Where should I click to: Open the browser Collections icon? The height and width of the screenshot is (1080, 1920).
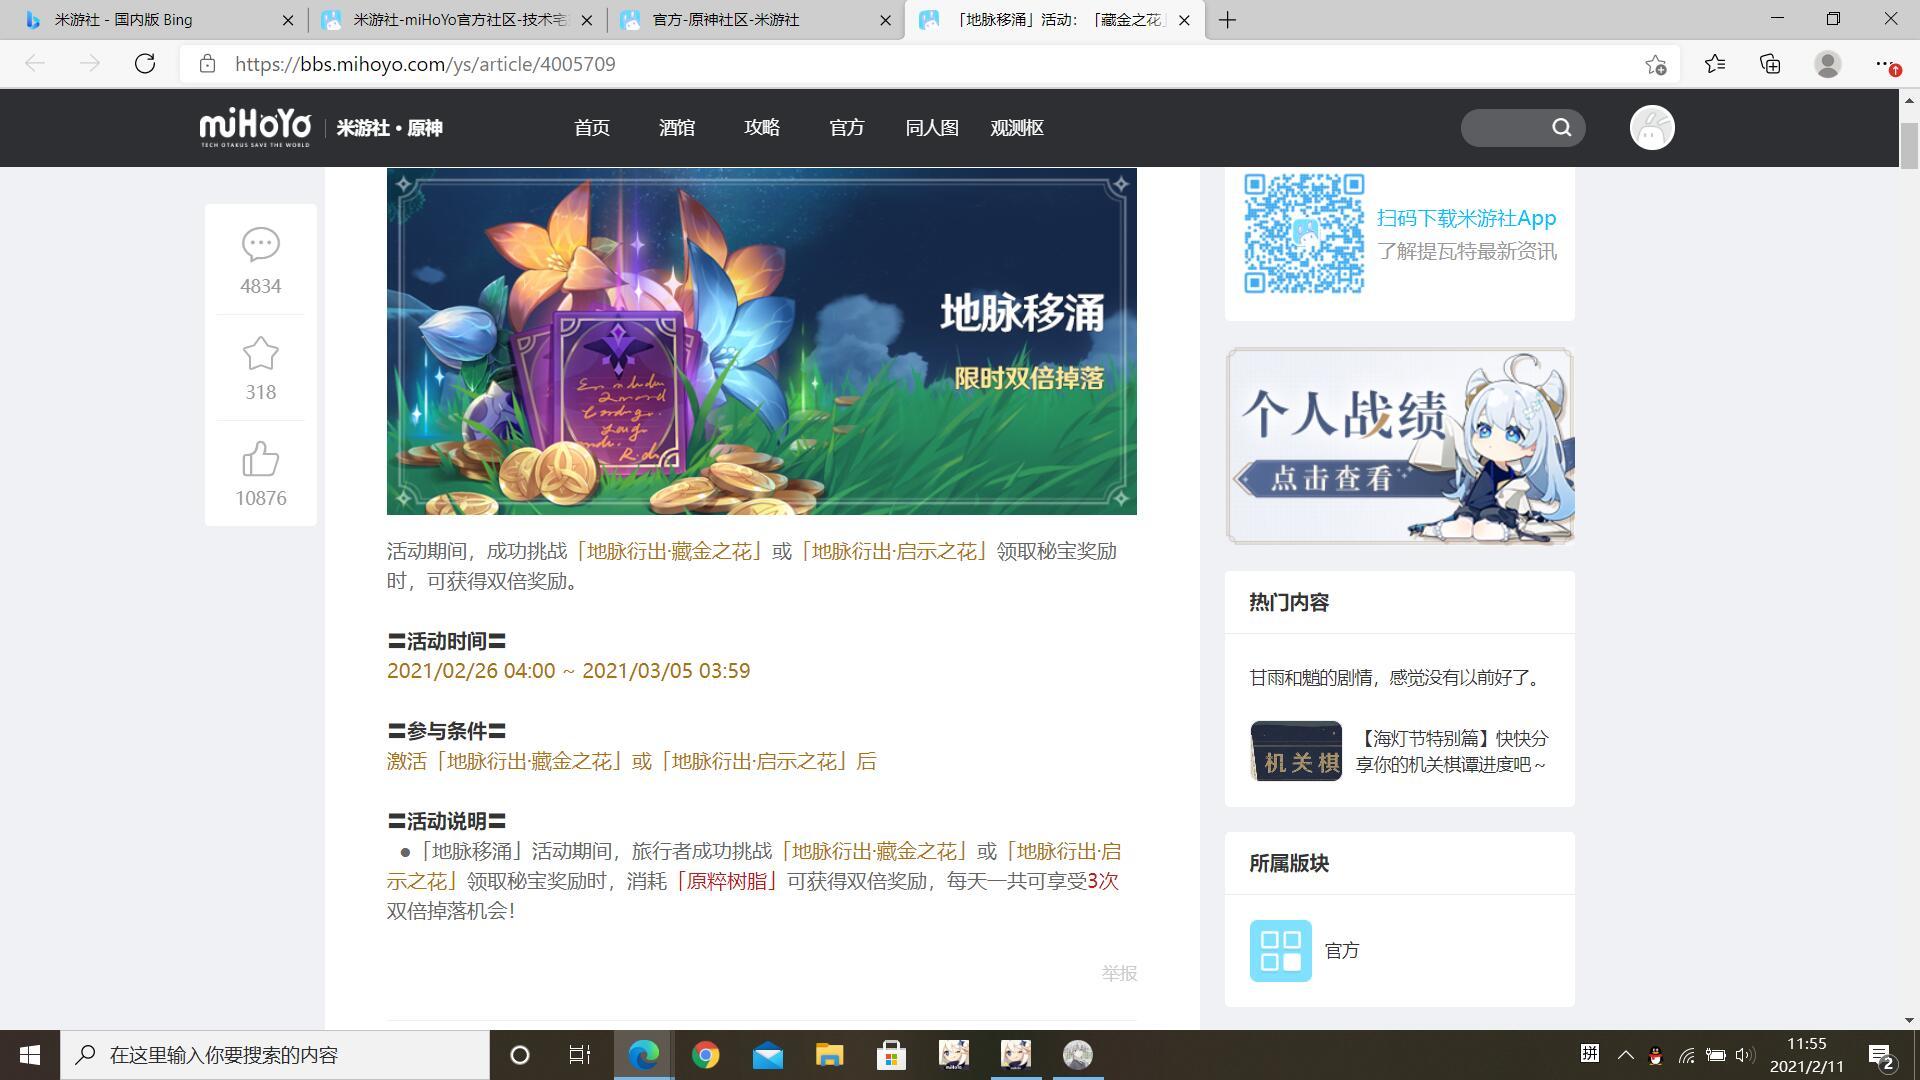[1770, 64]
